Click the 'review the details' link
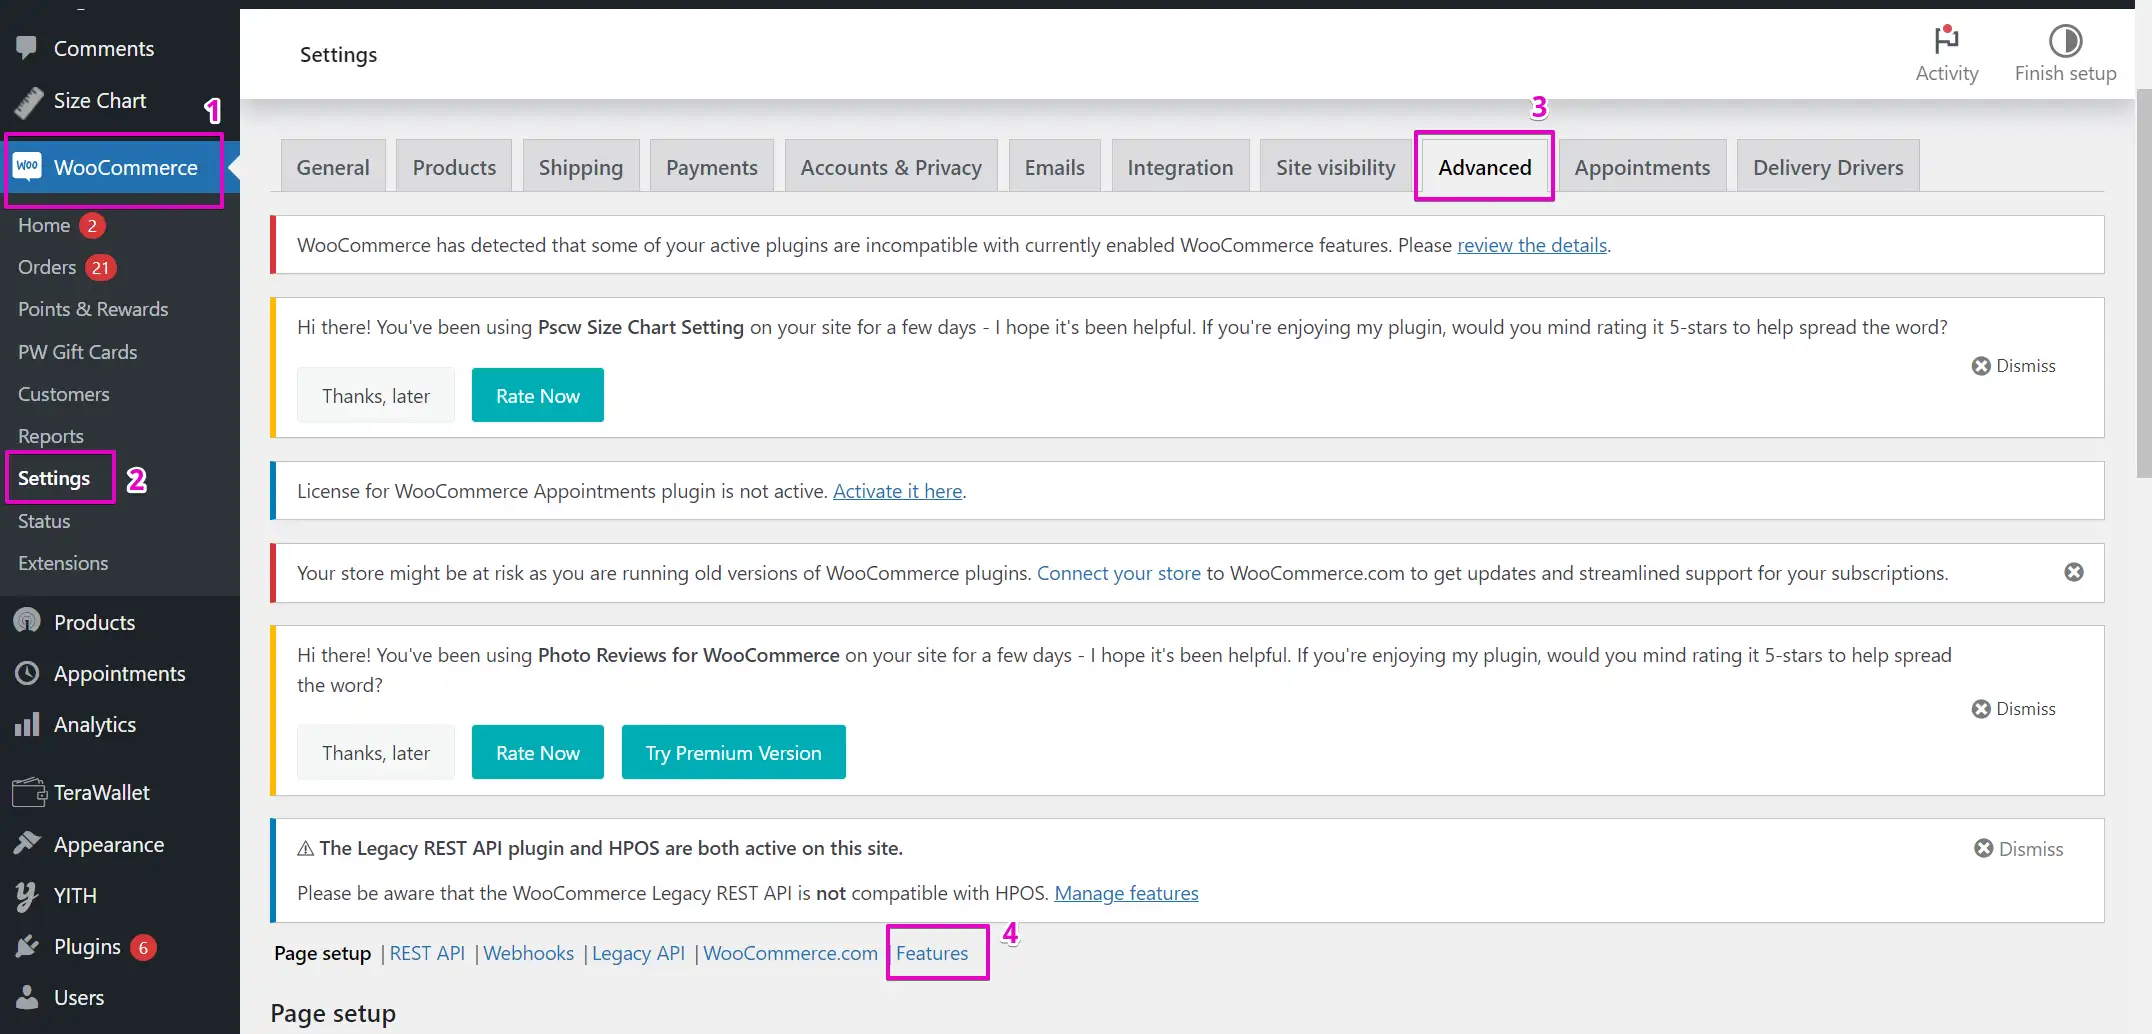 point(1531,245)
